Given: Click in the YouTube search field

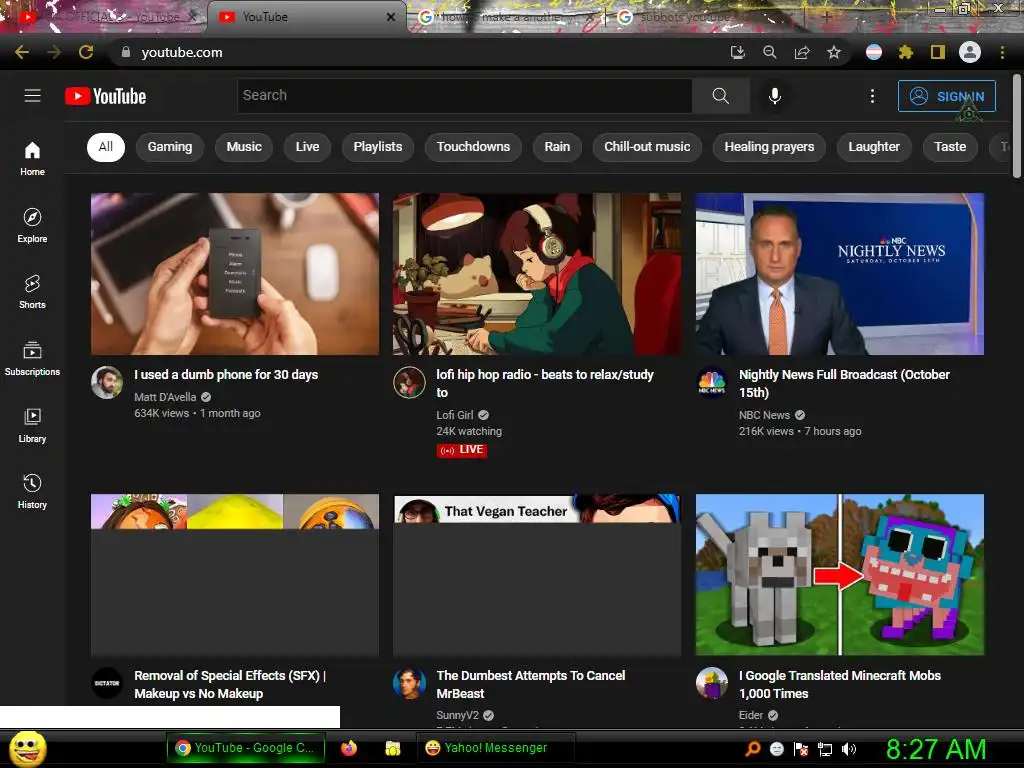Looking at the screenshot, I should [x=465, y=96].
